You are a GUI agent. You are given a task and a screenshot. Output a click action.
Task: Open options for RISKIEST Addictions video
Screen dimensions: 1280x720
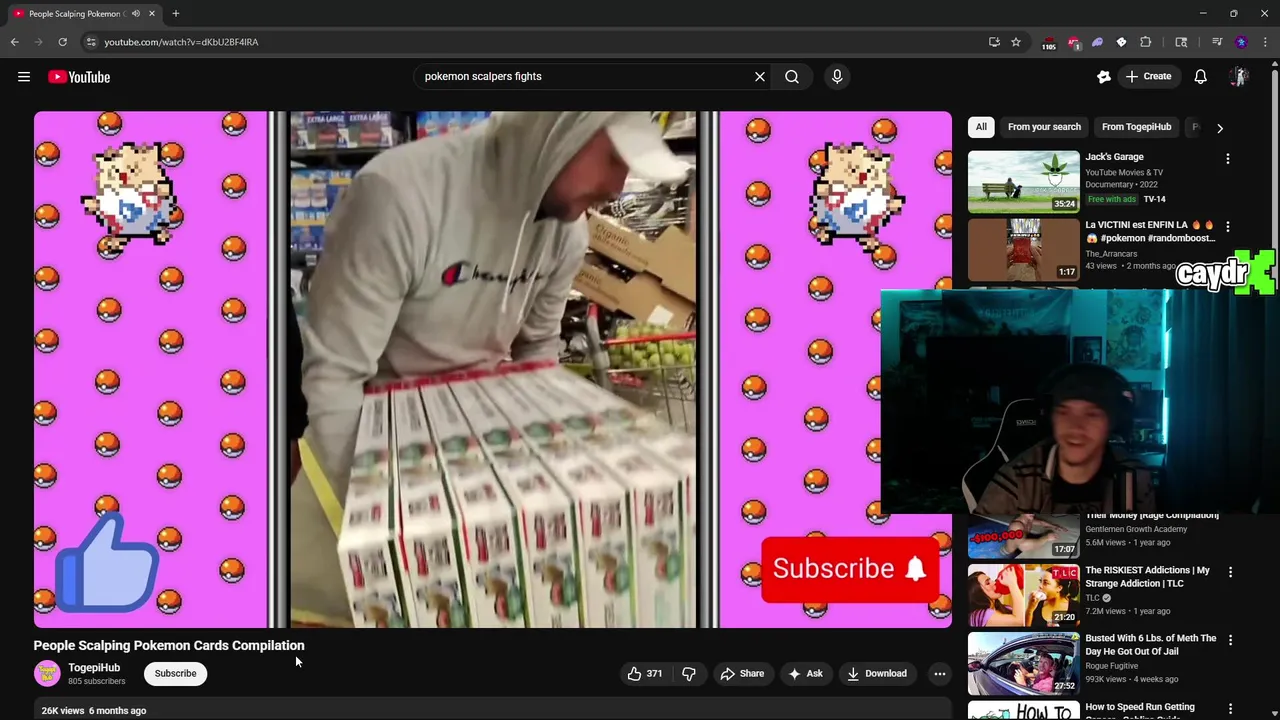tap(1230, 572)
